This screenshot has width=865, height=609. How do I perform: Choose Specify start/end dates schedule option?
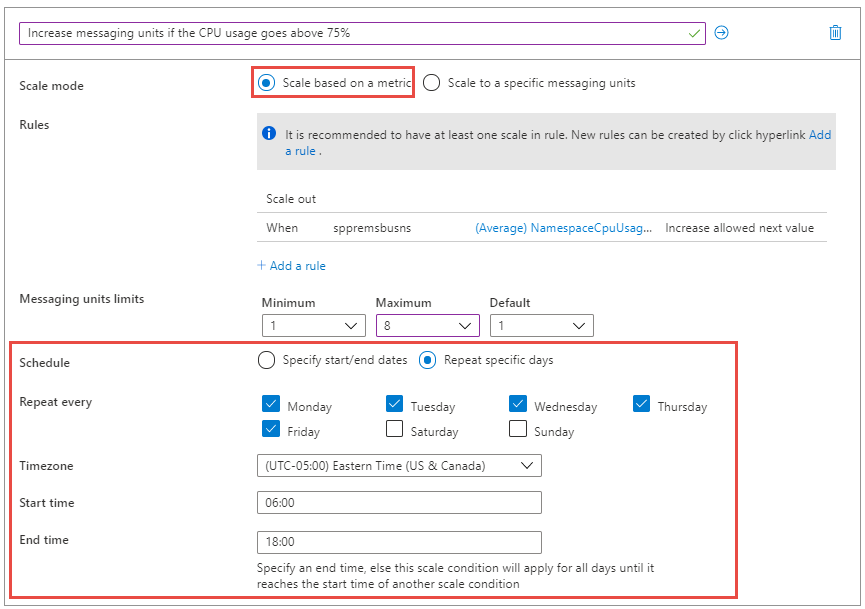(x=266, y=360)
